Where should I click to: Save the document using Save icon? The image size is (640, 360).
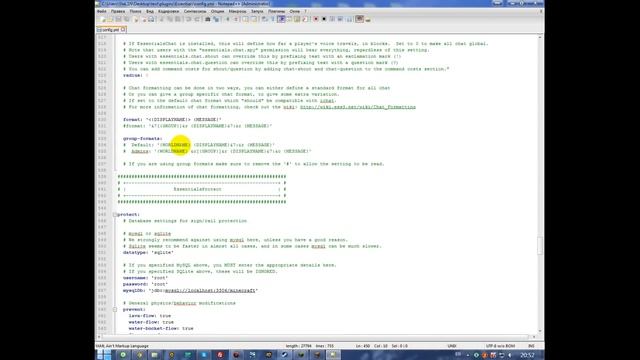[x=118, y=19]
